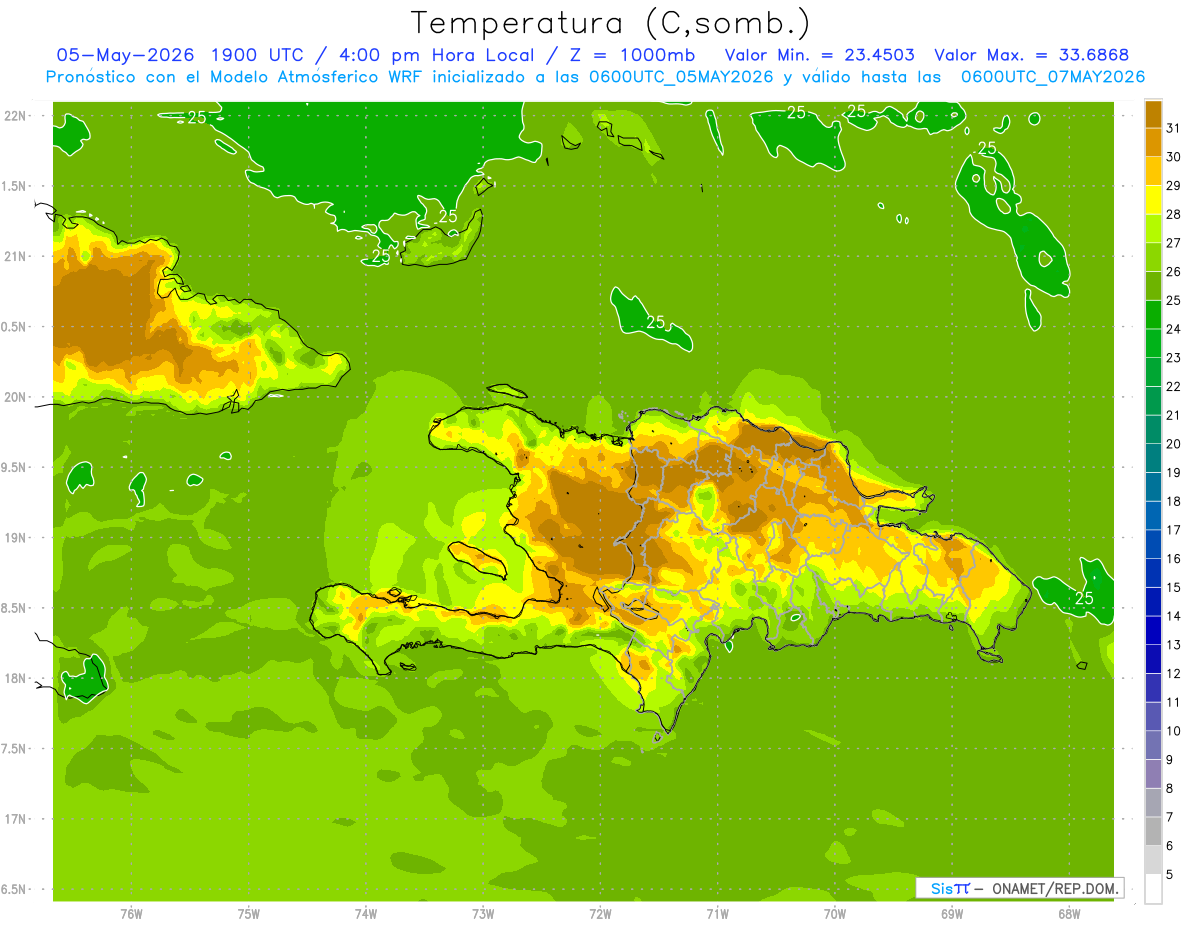Click the 72W longitude axis label
The image size is (1200, 927).
600,914
